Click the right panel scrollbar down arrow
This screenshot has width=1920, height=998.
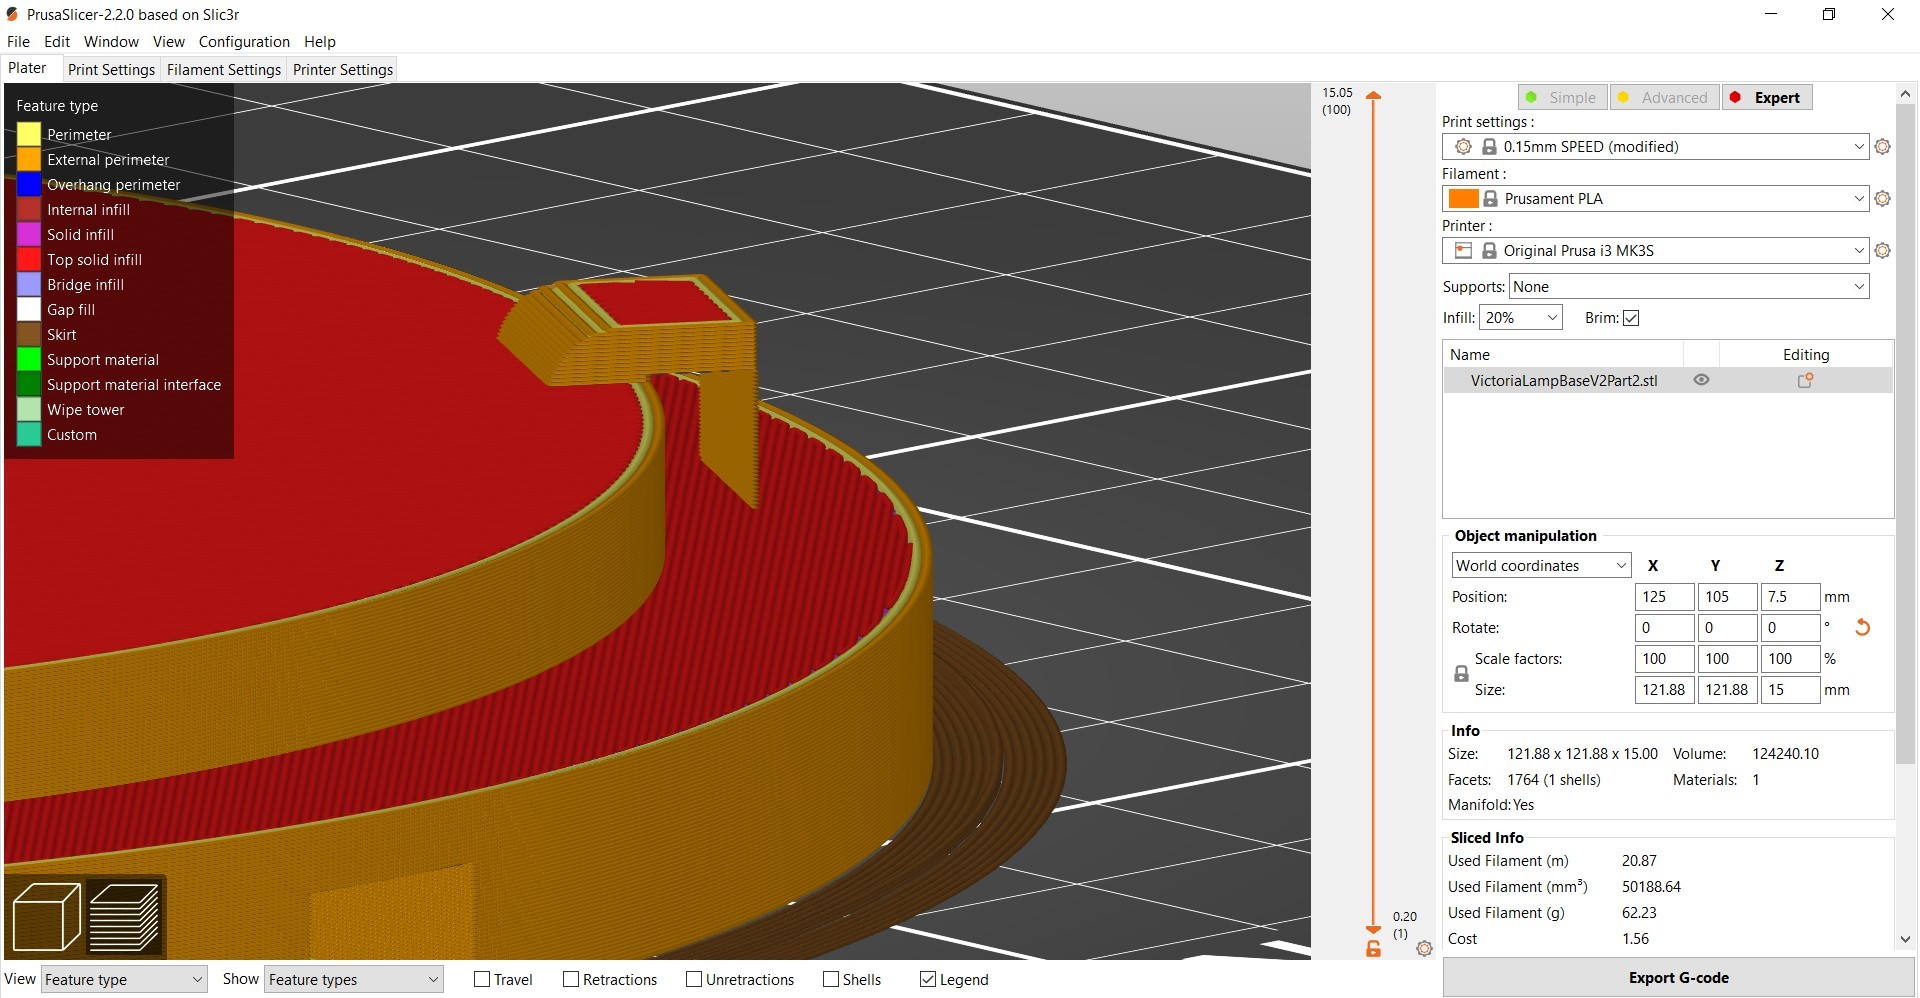pyautogui.click(x=1905, y=940)
